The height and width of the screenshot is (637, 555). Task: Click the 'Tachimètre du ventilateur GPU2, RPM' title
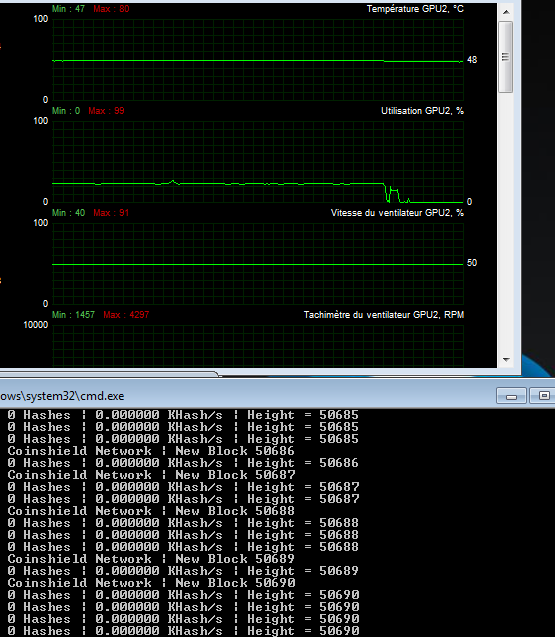point(384,315)
